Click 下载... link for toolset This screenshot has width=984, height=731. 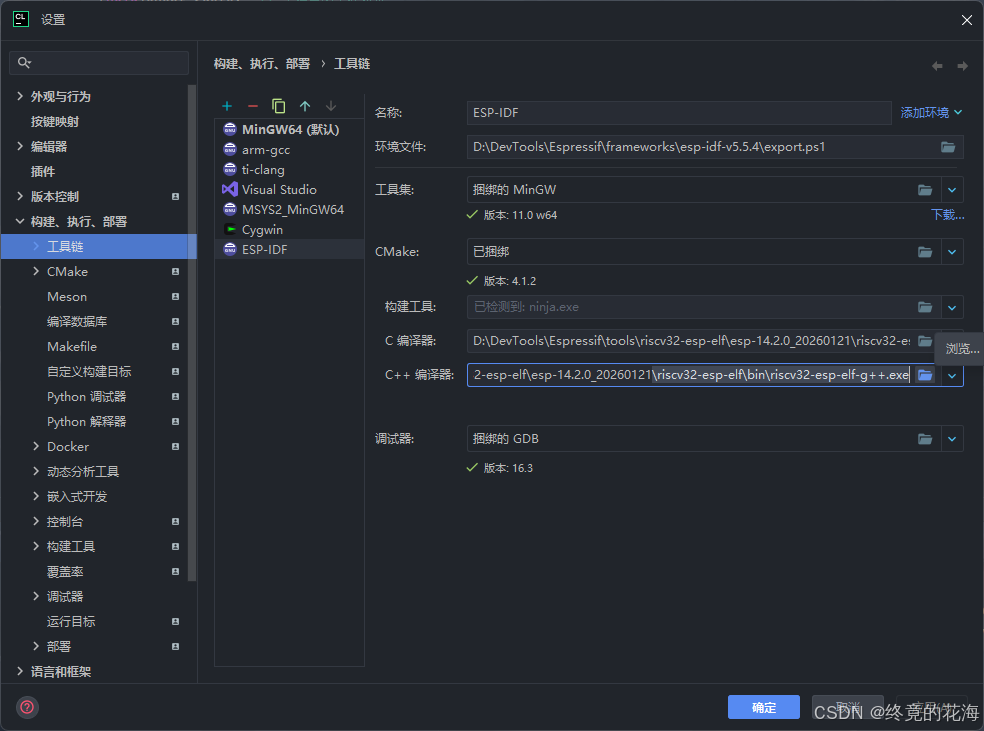pyautogui.click(x=948, y=215)
